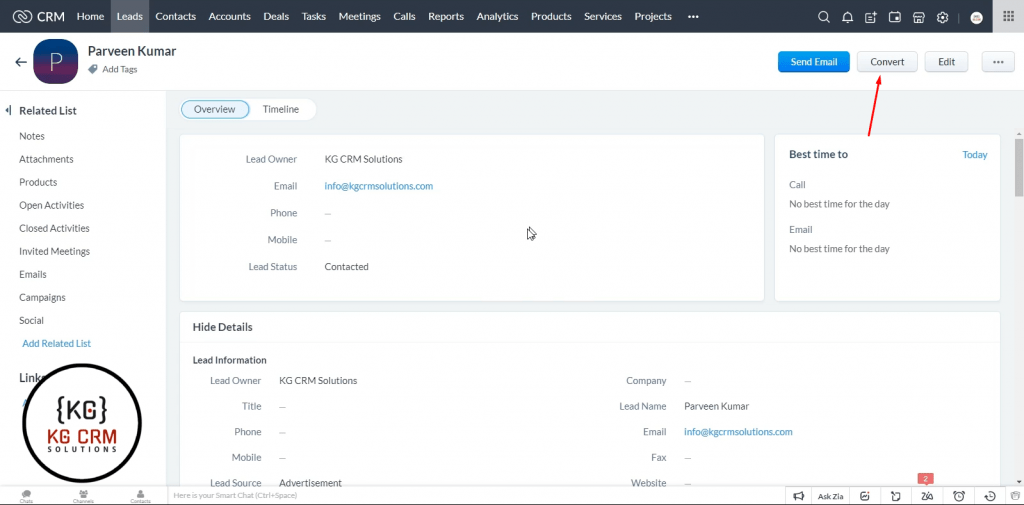The width and height of the screenshot is (1024, 505).
Task: Click the quick create record icon
Action: tap(871, 17)
